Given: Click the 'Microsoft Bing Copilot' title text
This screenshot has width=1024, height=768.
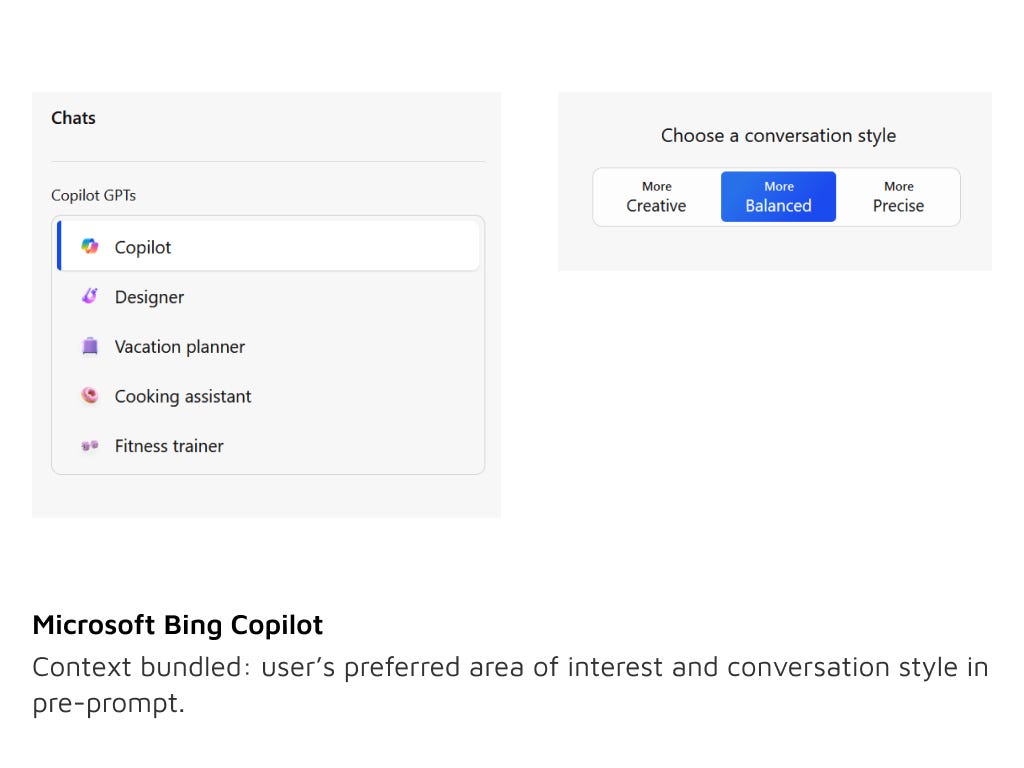Looking at the screenshot, I should [x=177, y=625].
